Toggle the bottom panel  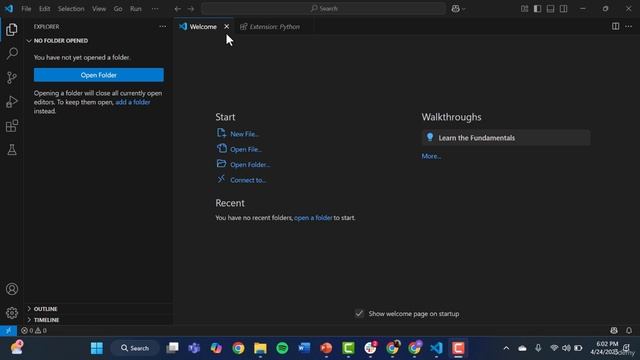click(x=551, y=9)
